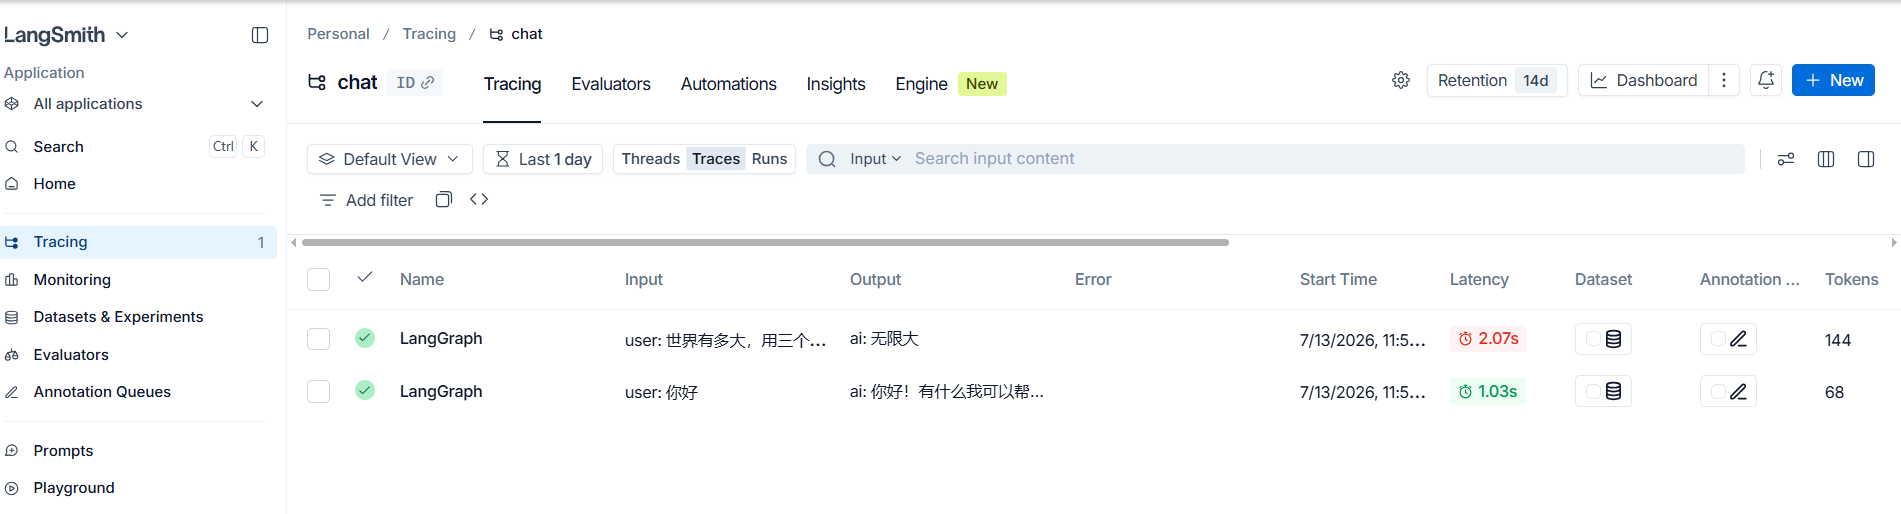This screenshot has width=1901, height=514.
Task: Go to Tracing in the sidebar
Action: click(138, 242)
